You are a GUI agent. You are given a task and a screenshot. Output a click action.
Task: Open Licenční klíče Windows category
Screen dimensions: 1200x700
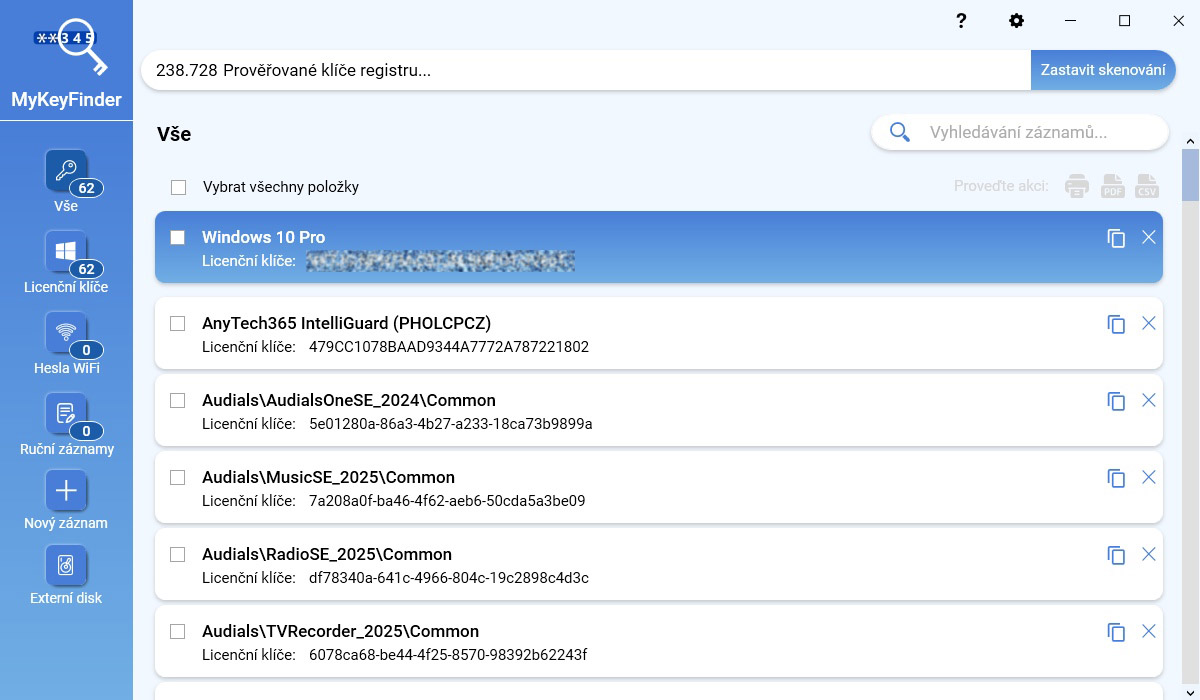coord(66,262)
